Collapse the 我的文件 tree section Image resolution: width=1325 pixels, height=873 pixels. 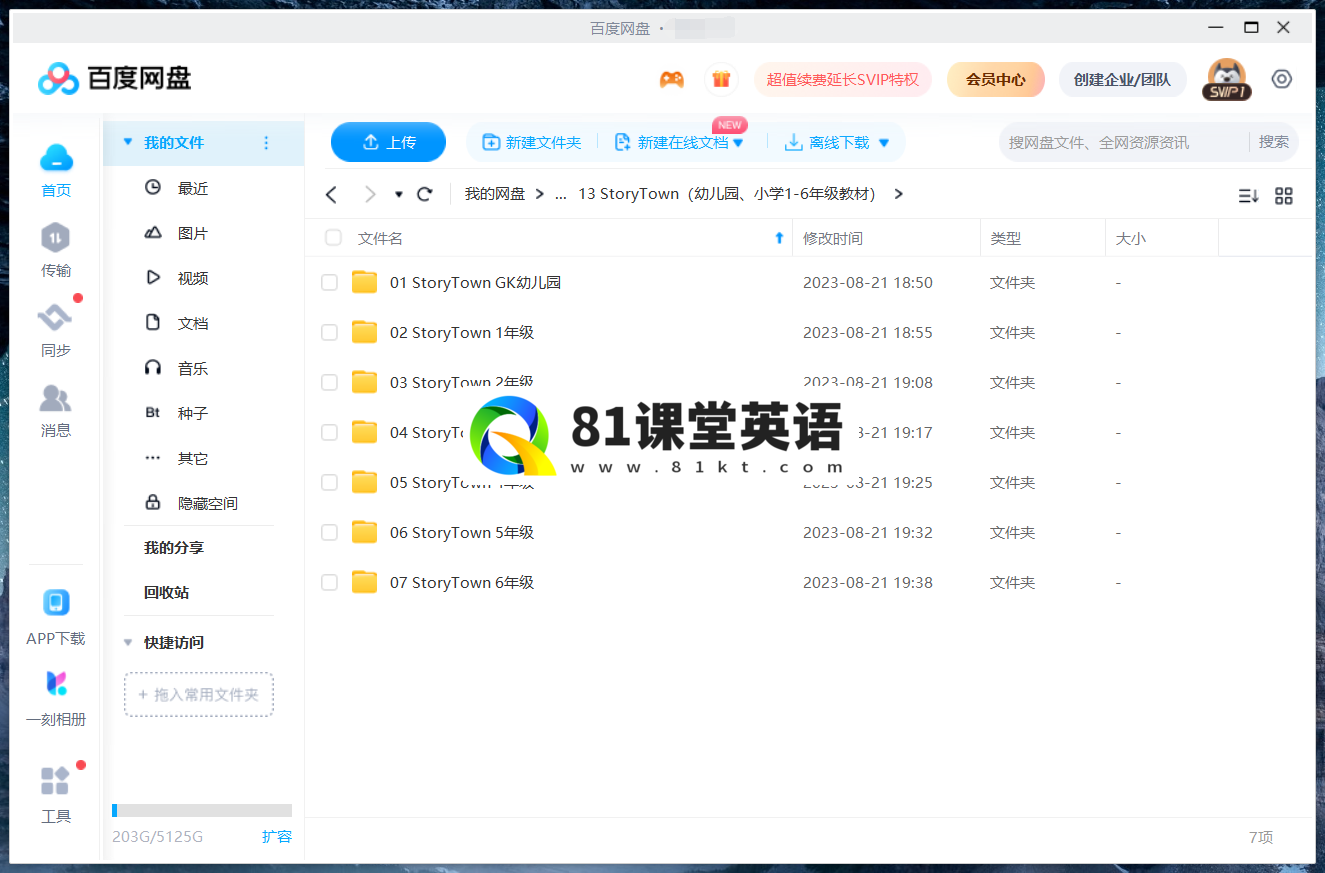click(x=127, y=143)
